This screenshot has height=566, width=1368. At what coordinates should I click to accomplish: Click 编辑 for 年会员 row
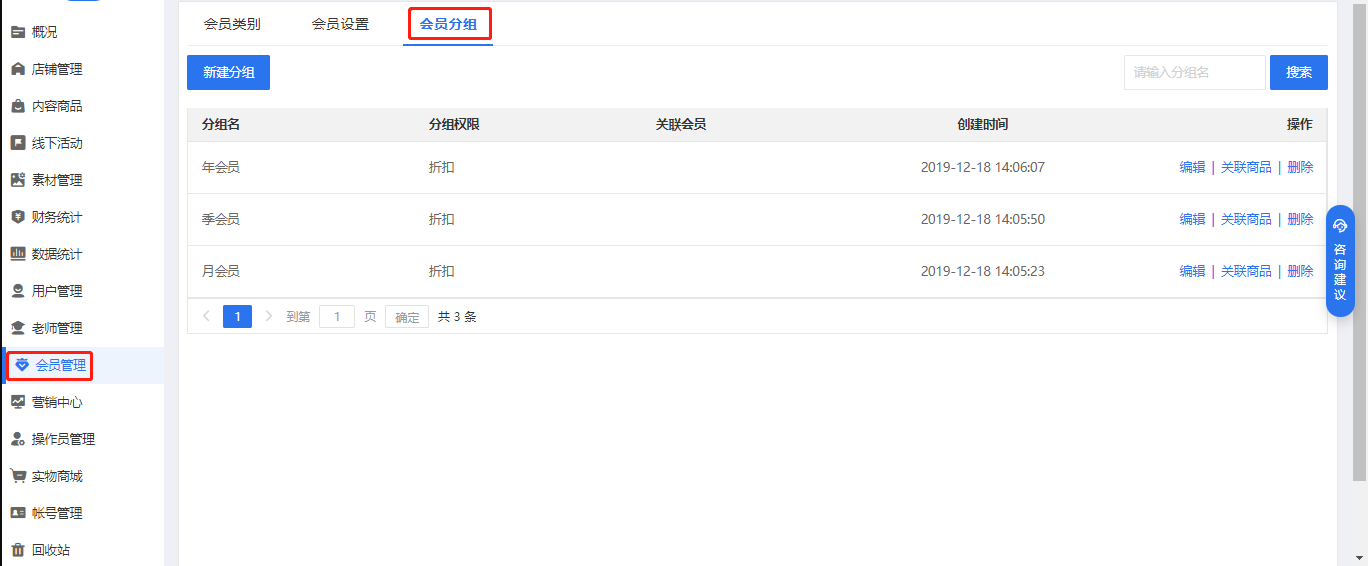(1192, 168)
